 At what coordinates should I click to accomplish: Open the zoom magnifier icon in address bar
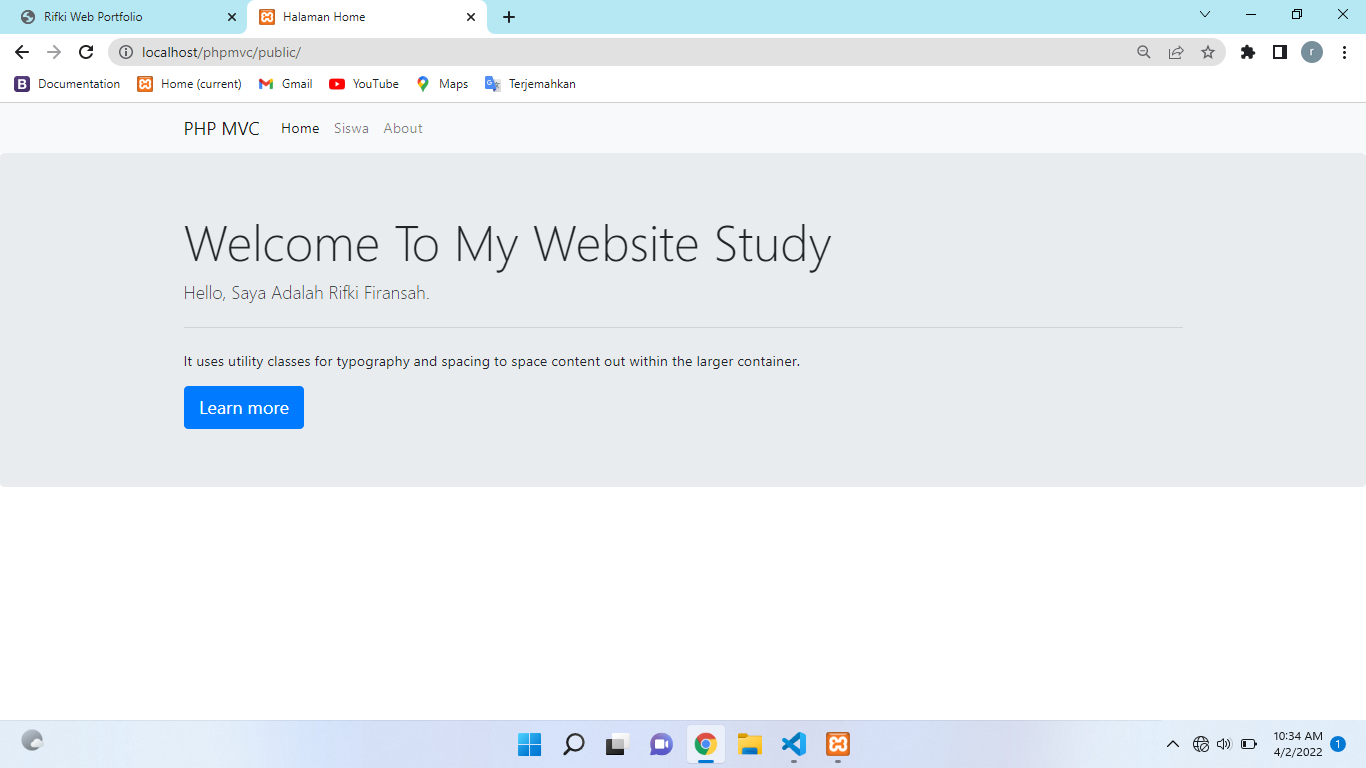1144,52
